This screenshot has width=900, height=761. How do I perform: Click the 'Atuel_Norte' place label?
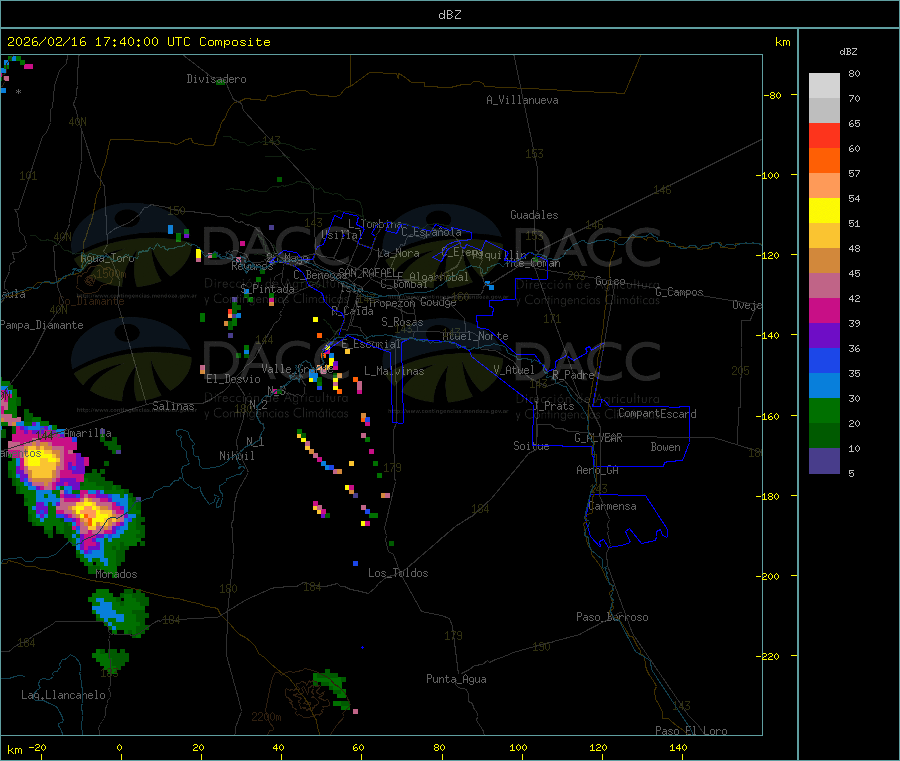475,336
